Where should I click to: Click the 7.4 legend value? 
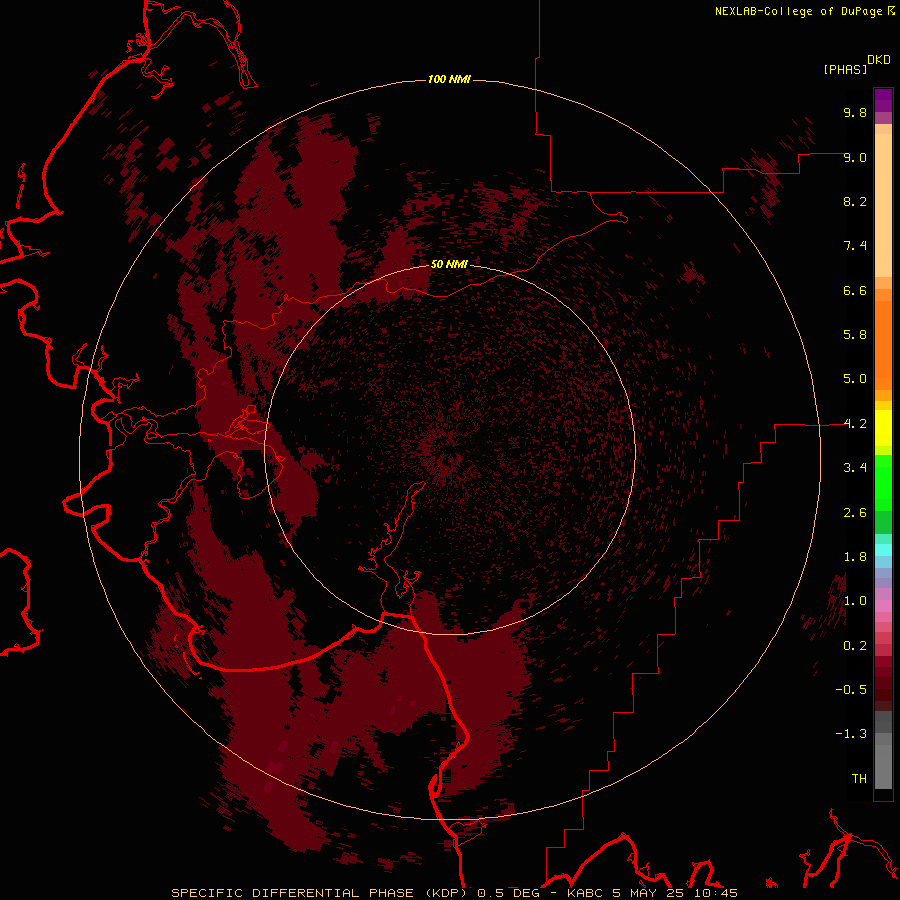pos(855,246)
